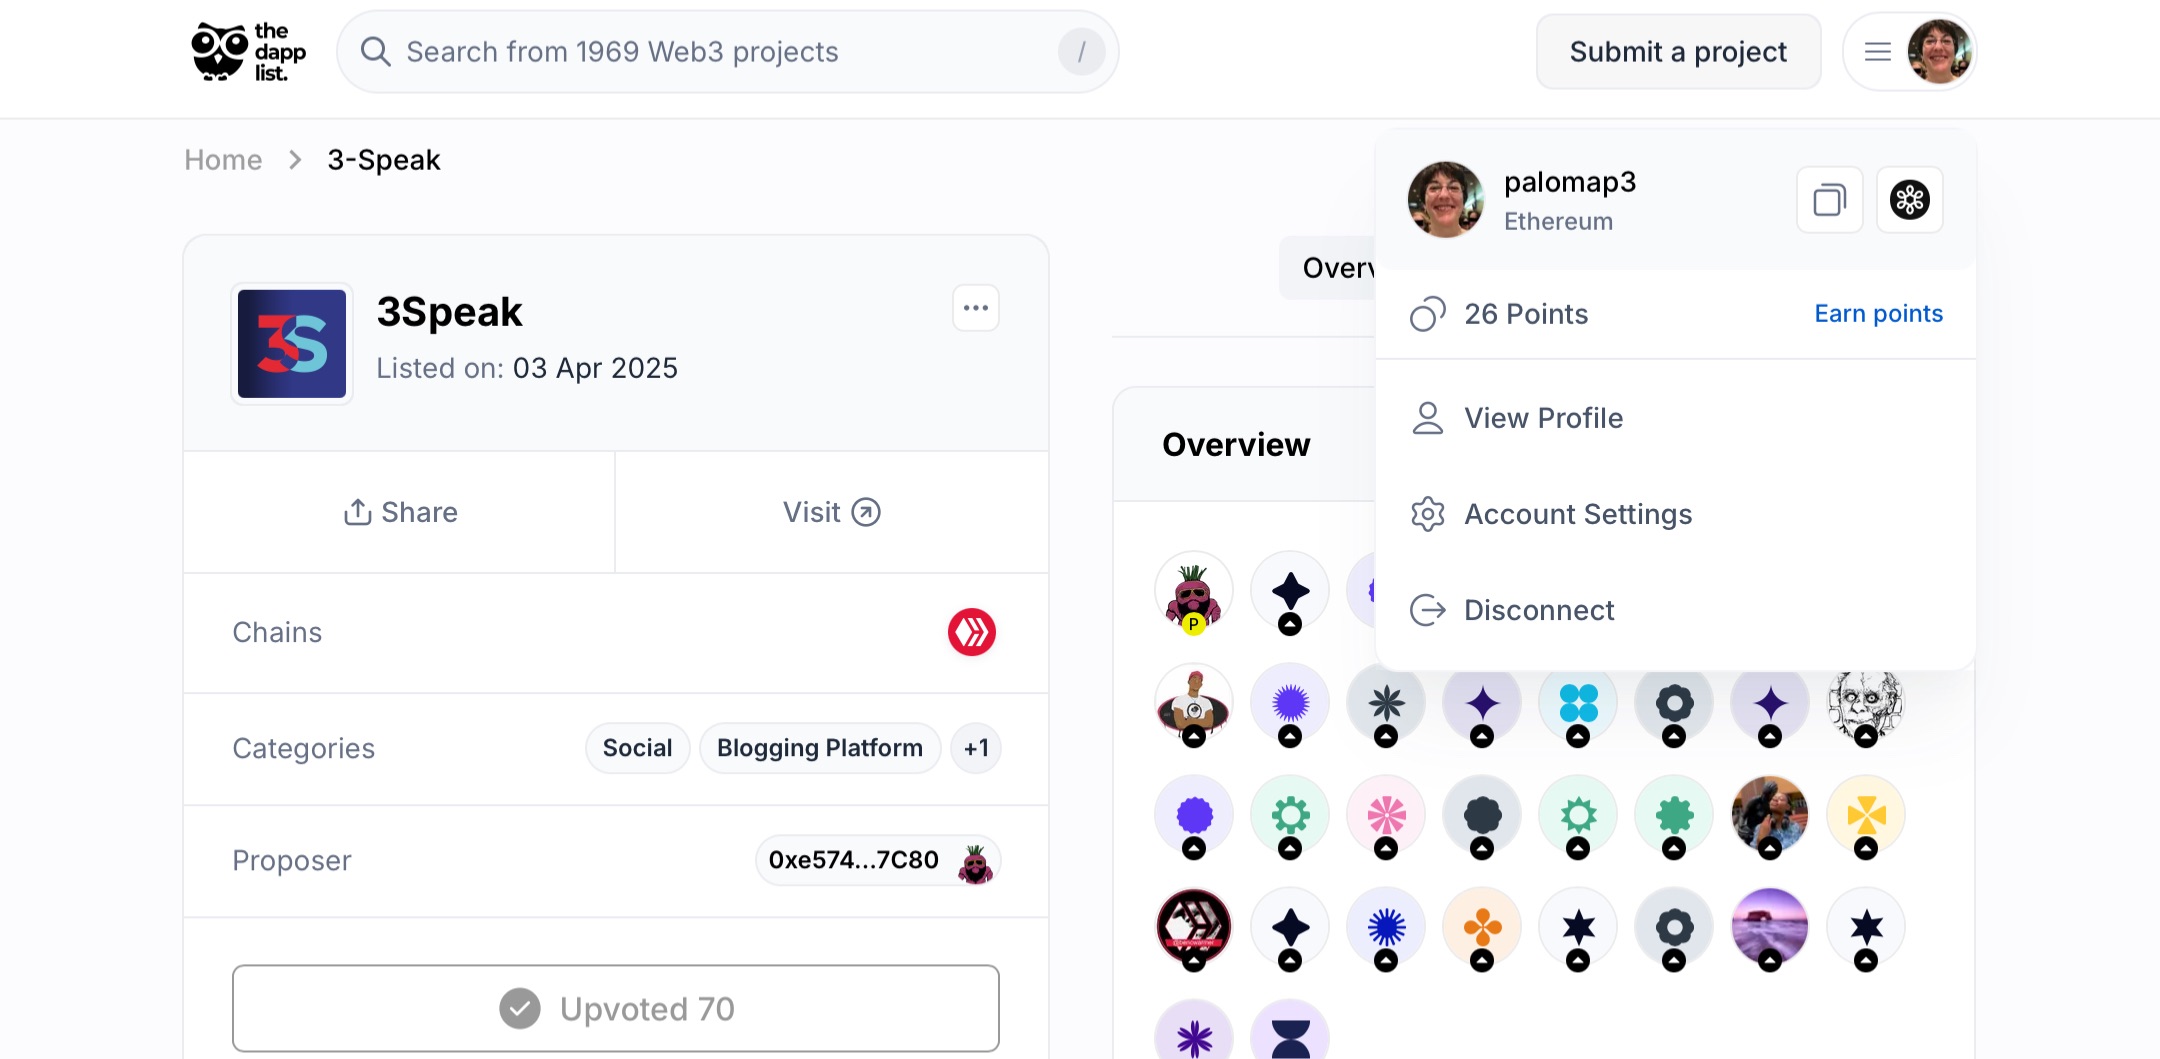
Task: Click the pink flower voter avatar
Action: click(x=1386, y=816)
